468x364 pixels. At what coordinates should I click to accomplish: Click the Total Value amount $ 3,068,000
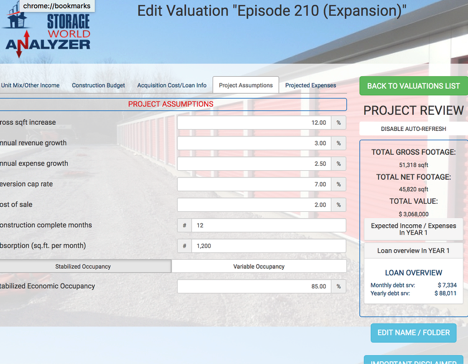click(x=413, y=214)
